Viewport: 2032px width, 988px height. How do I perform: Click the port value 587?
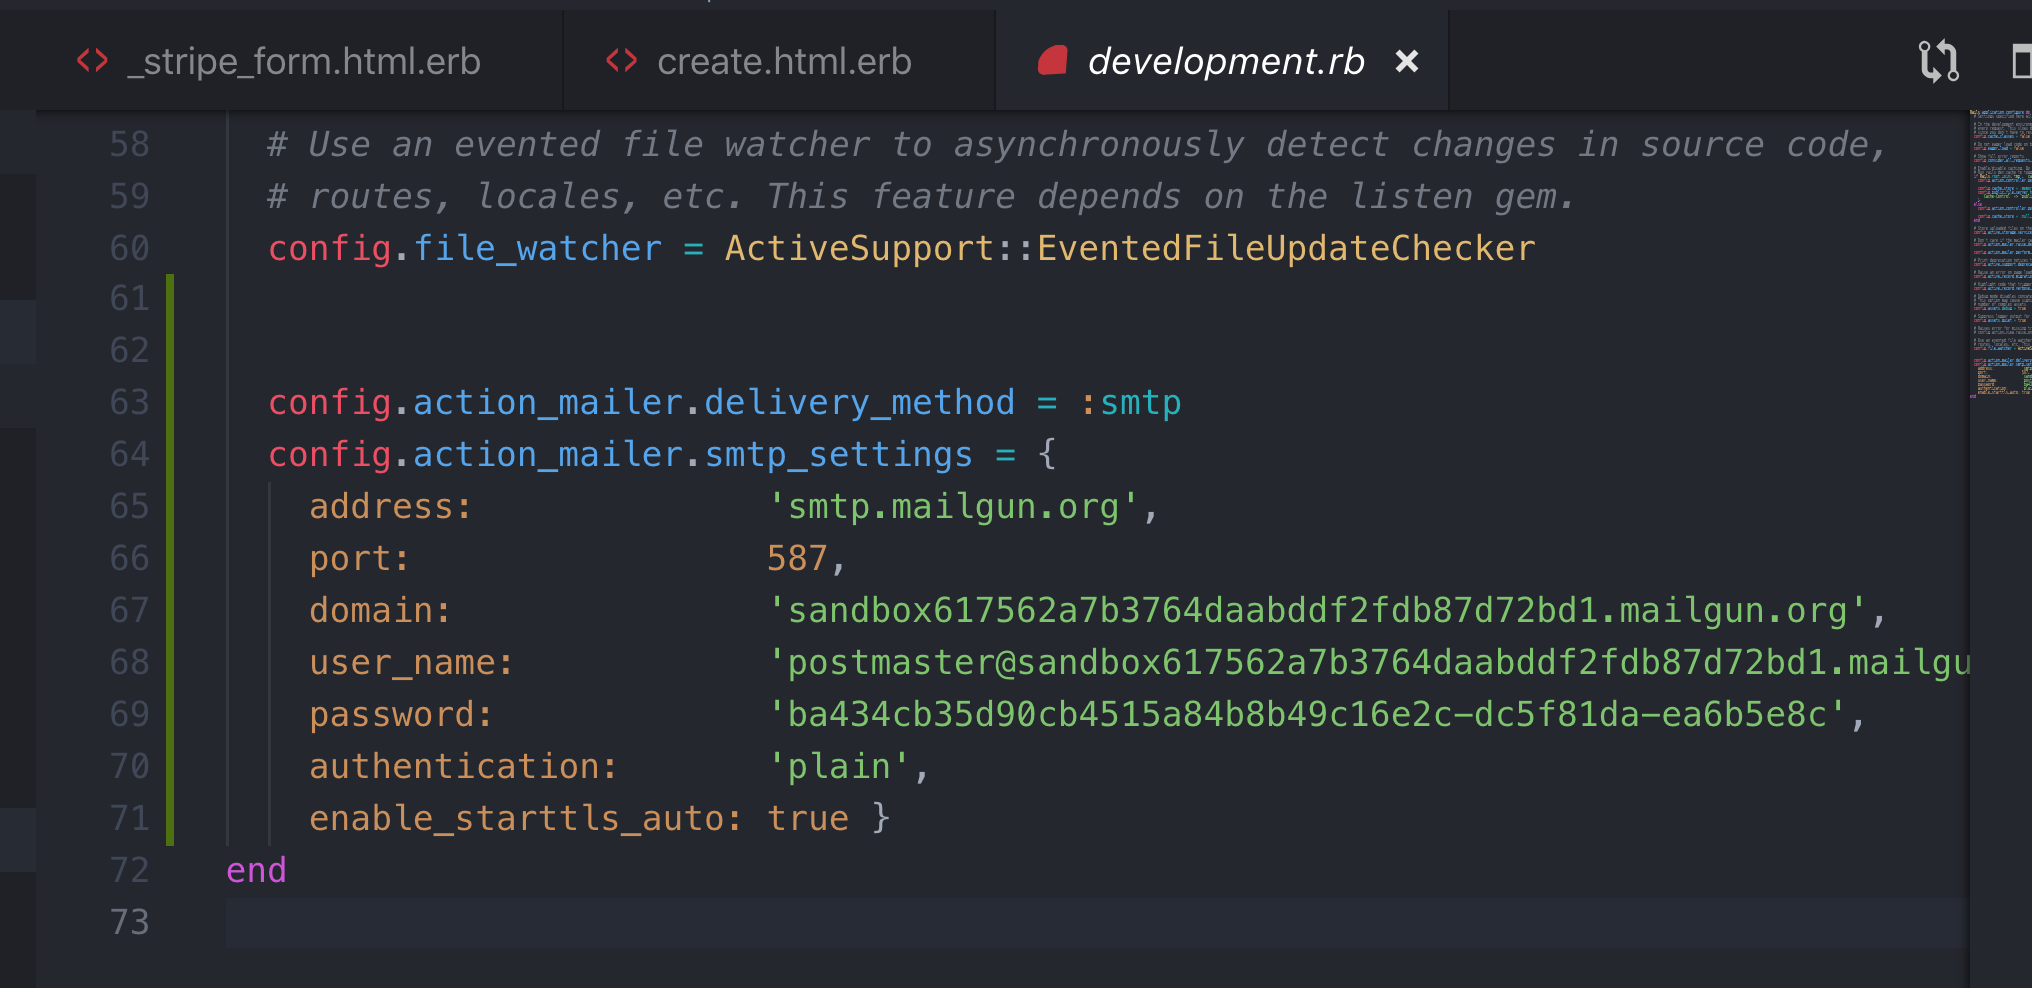pos(798,559)
